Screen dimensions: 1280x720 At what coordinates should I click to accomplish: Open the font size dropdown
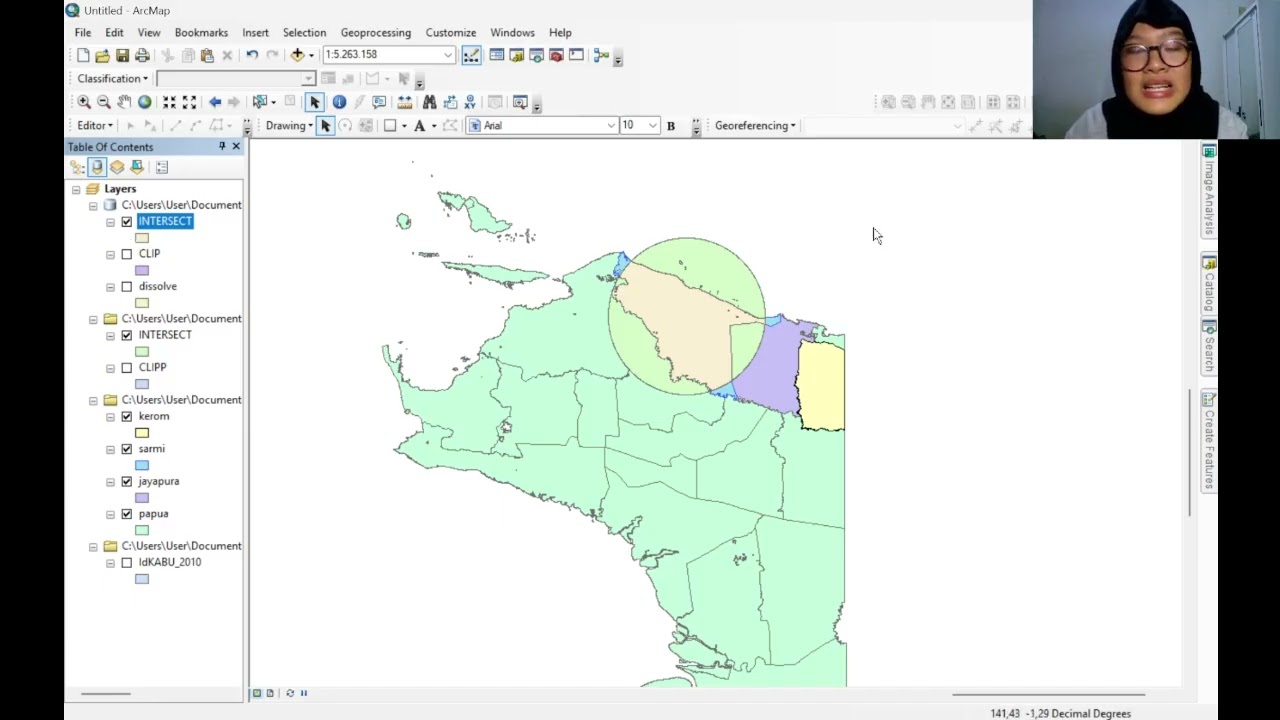(652, 126)
